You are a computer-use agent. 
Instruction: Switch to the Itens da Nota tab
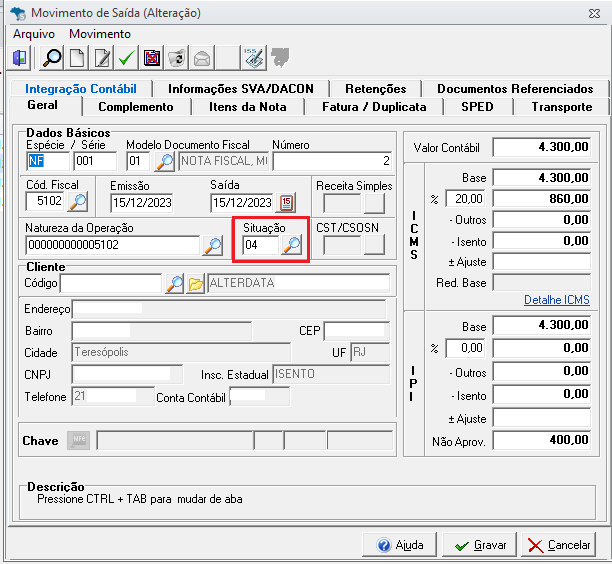tap(247, 107)
